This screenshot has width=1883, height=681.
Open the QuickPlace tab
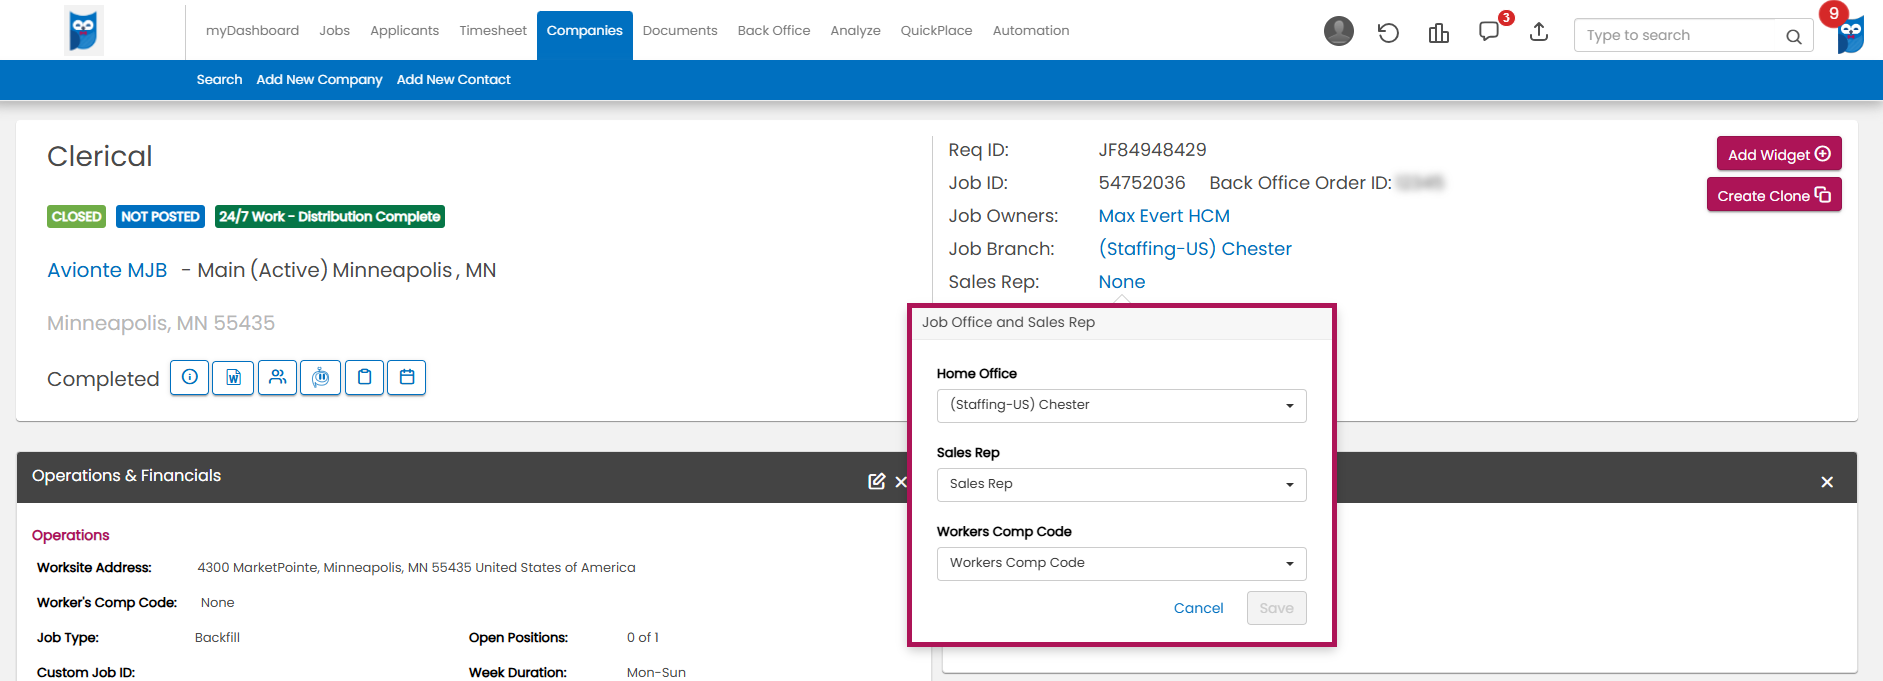937,31
